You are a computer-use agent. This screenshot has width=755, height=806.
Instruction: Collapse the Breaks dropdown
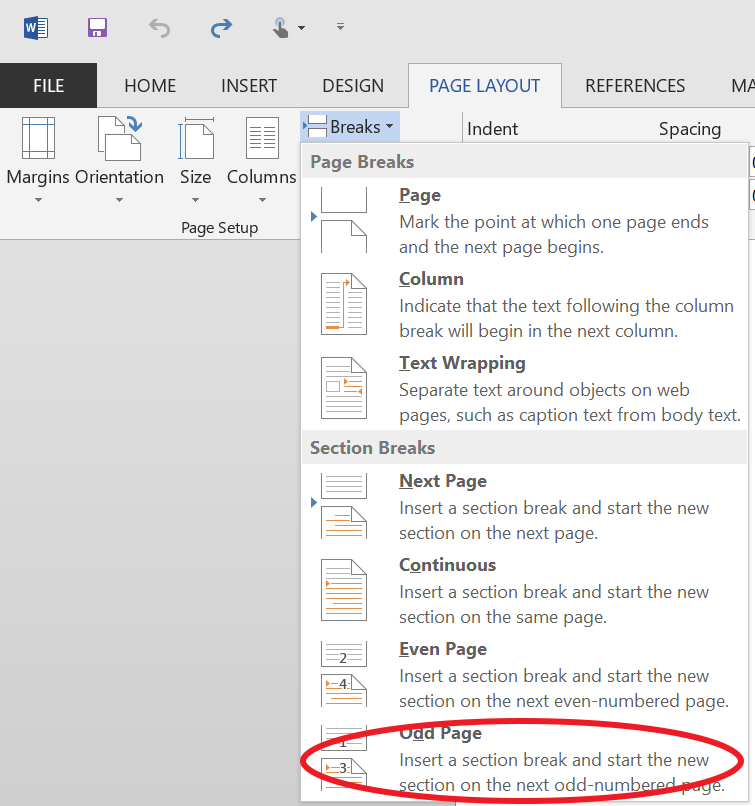tap(351, 127)
